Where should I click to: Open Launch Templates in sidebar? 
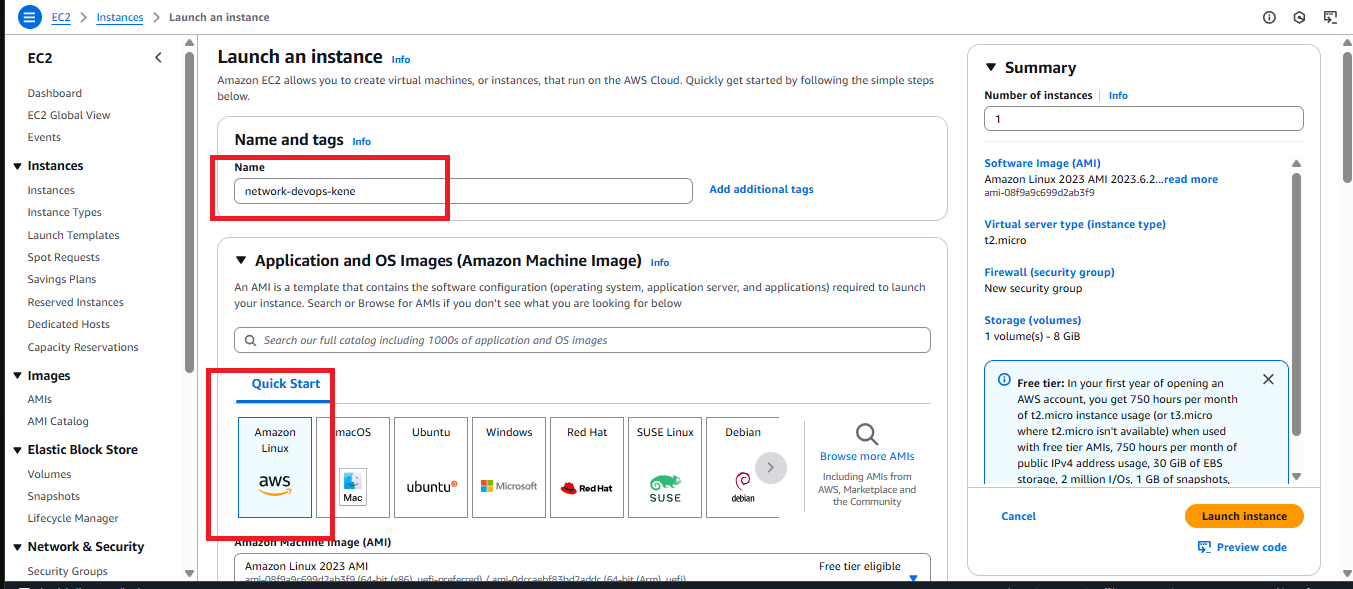pyautogui.click(x=73, y=235)
